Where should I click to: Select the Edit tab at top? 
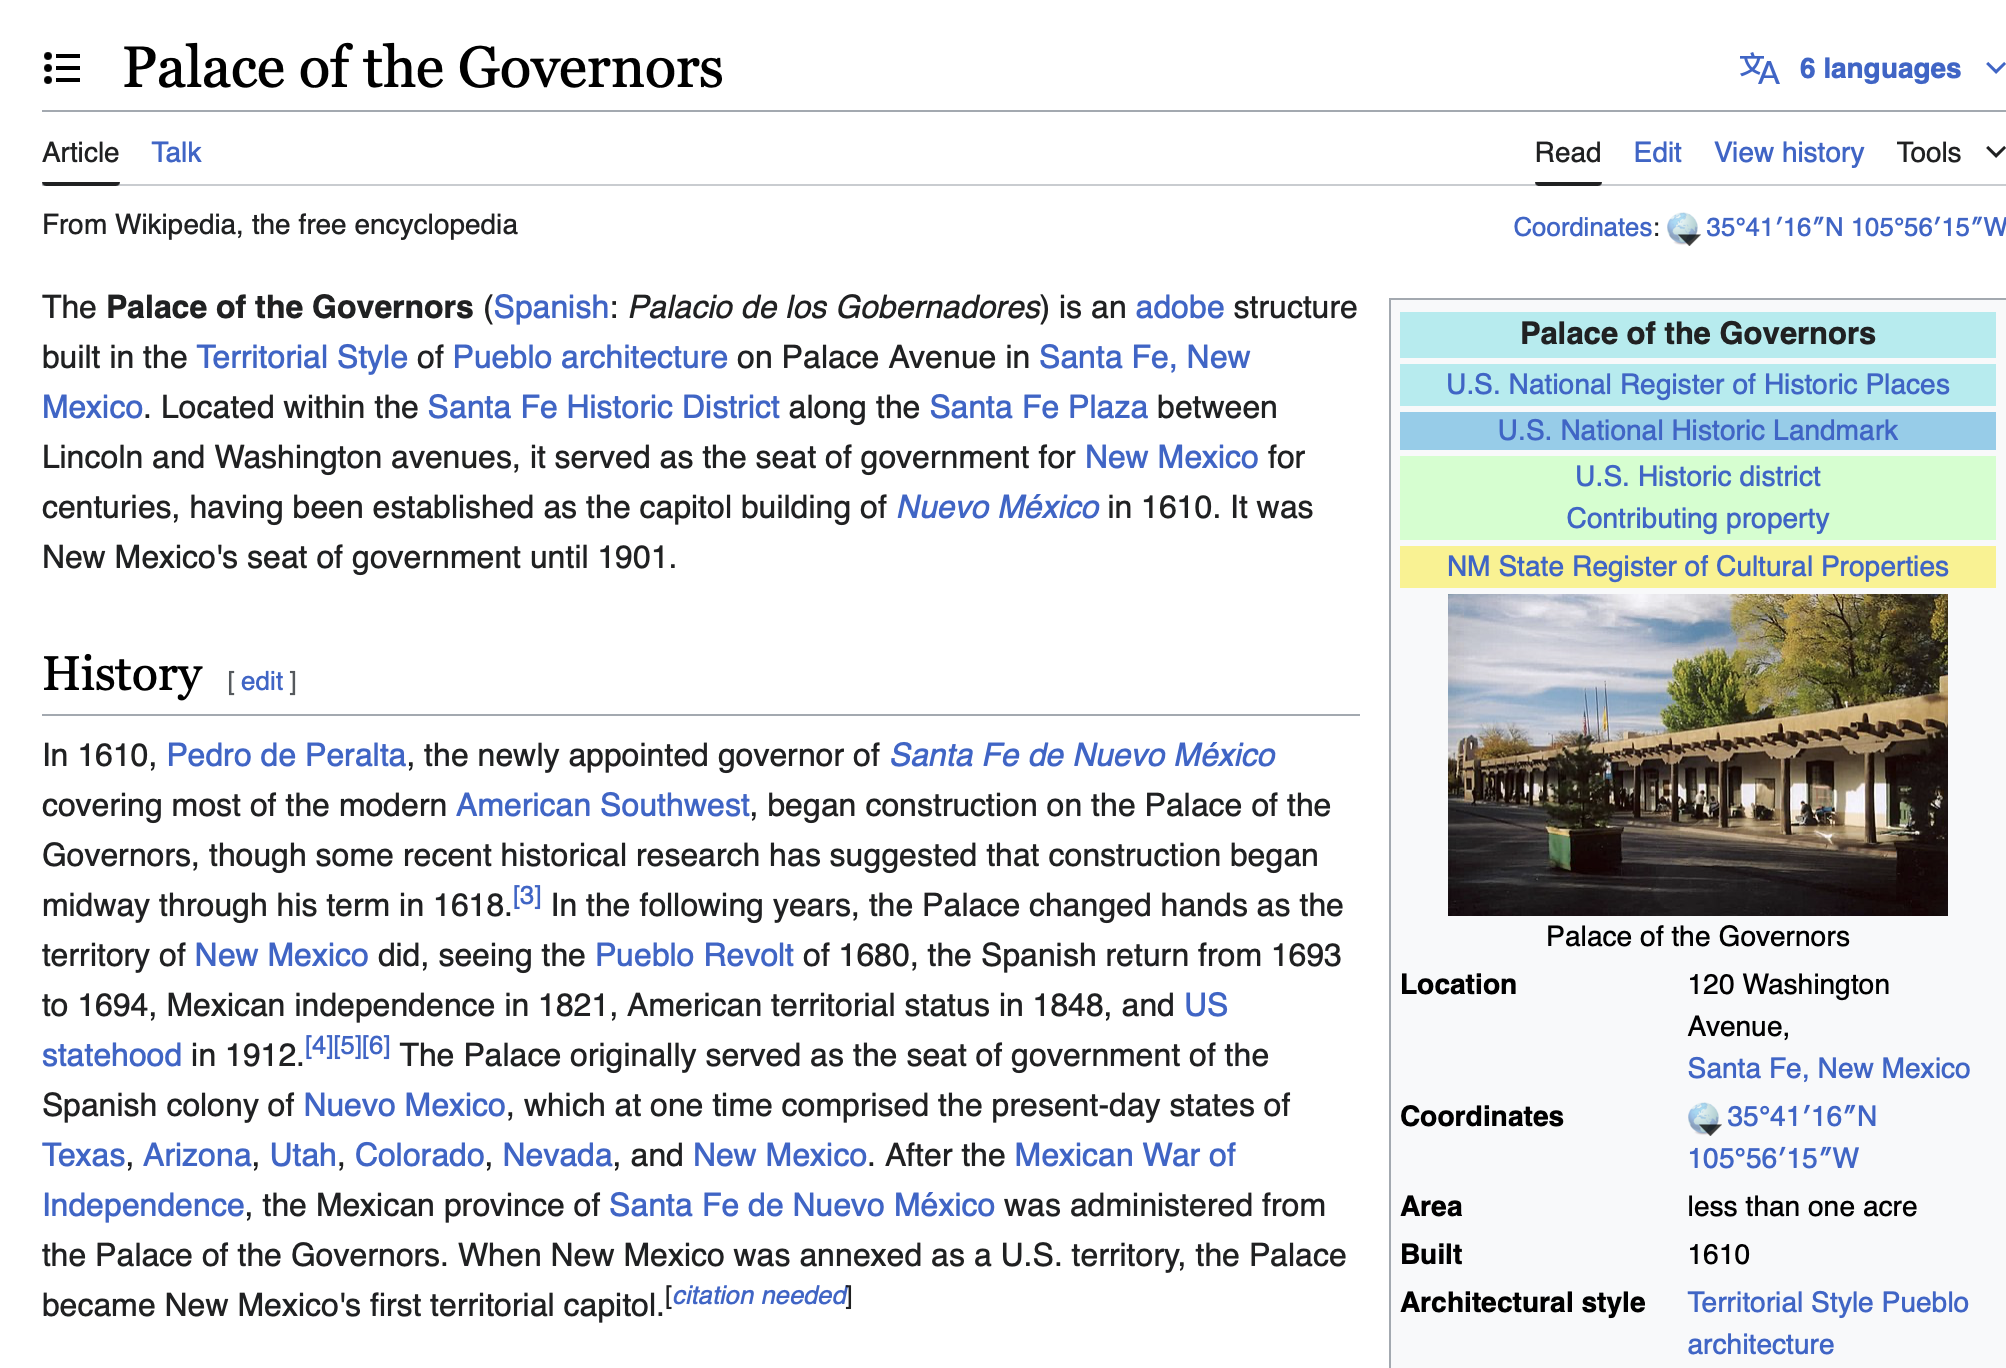(x=1657, y=152)
